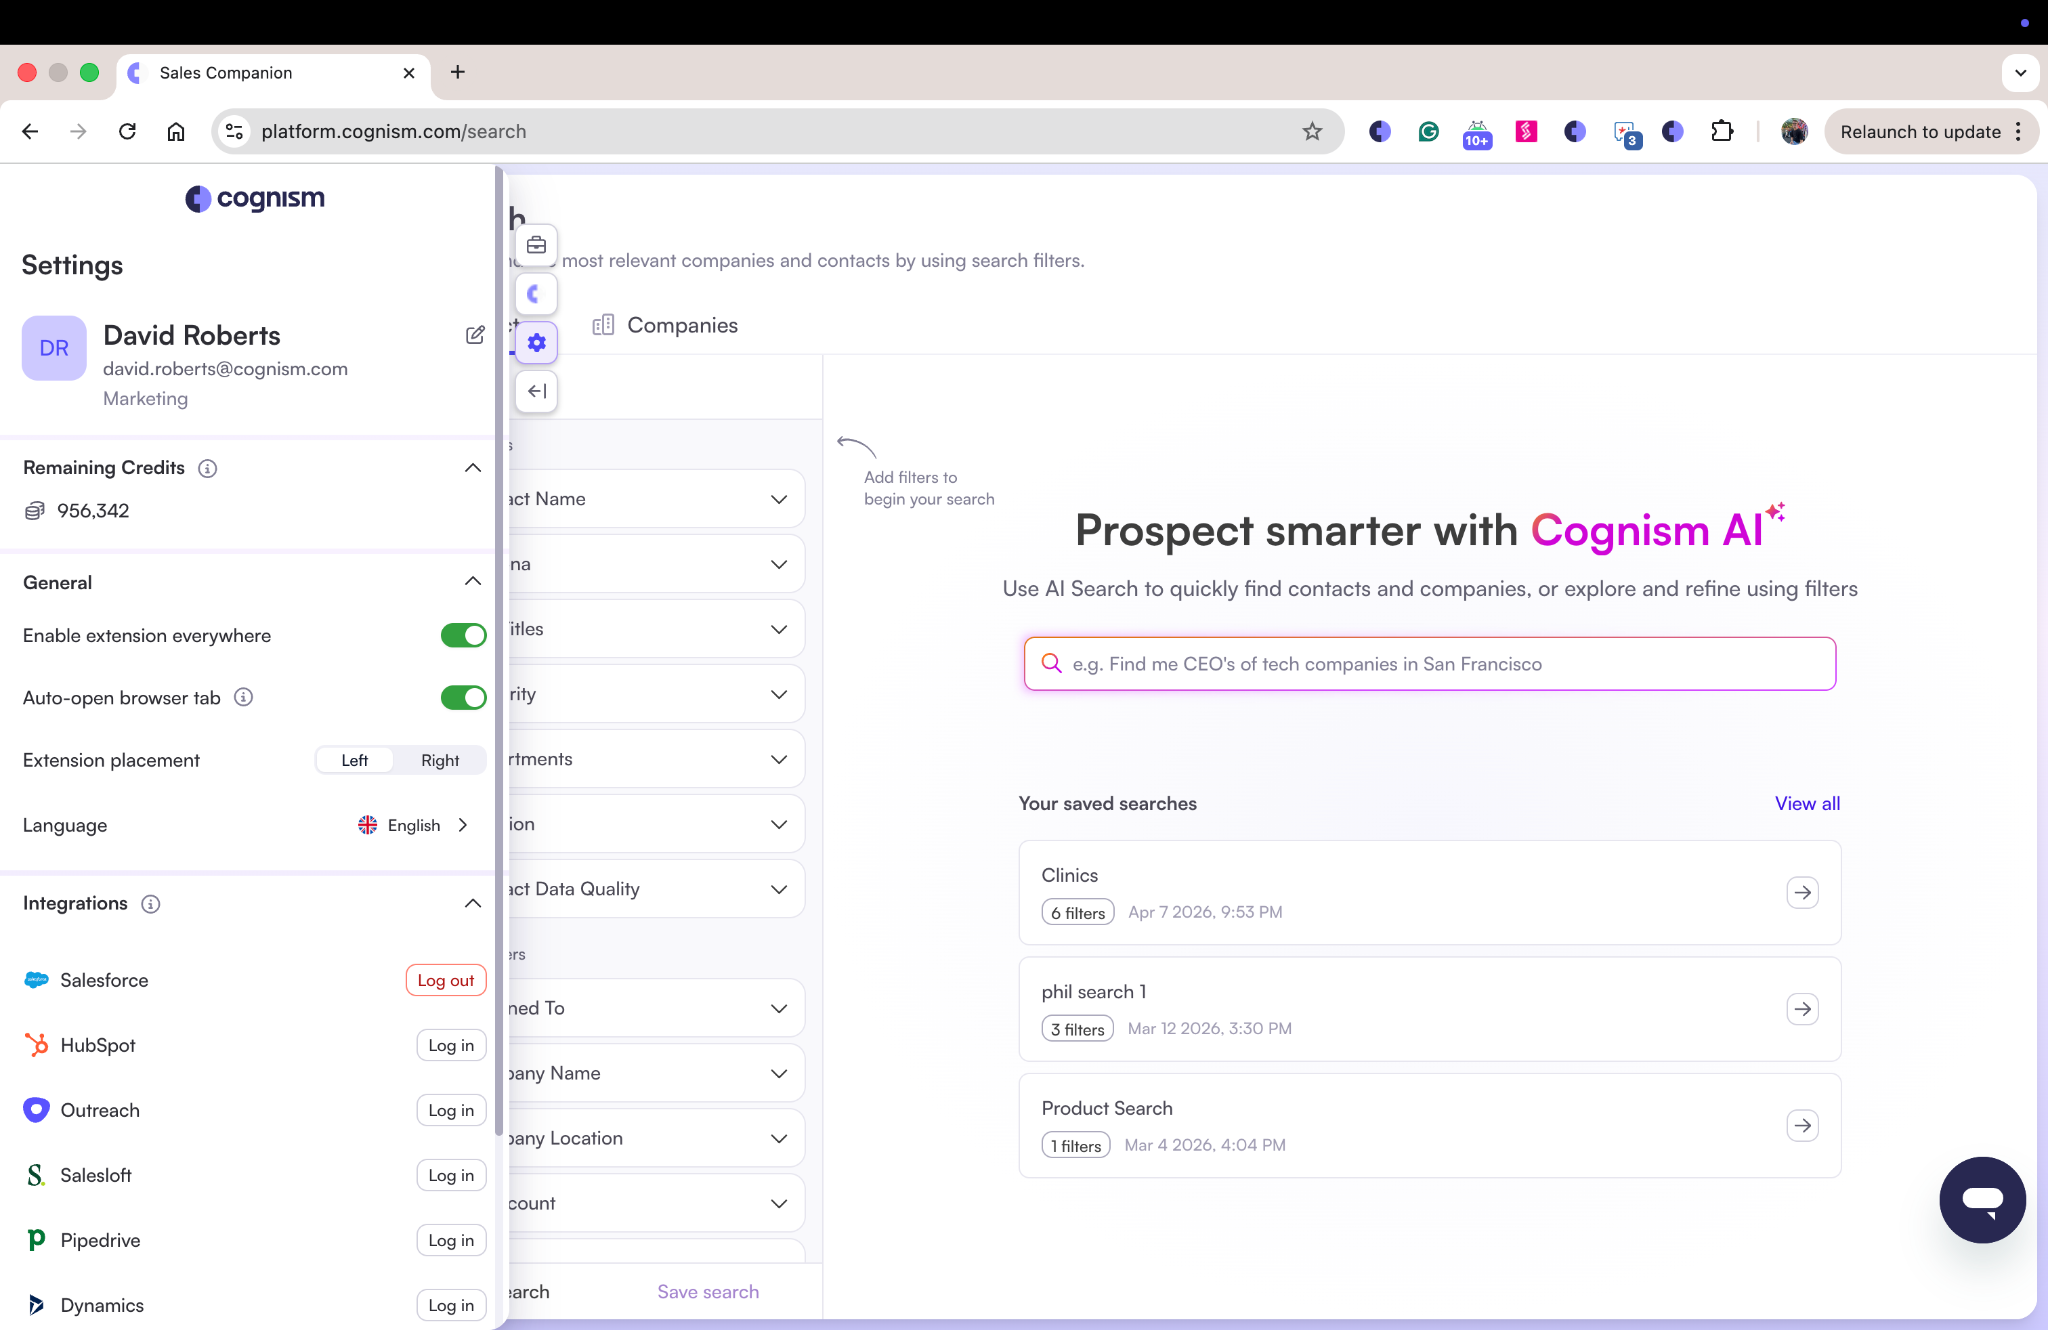This screenshot has height=1330, width=2048.
Task: Click the collapse panel arrow icon
Action: 537,391
